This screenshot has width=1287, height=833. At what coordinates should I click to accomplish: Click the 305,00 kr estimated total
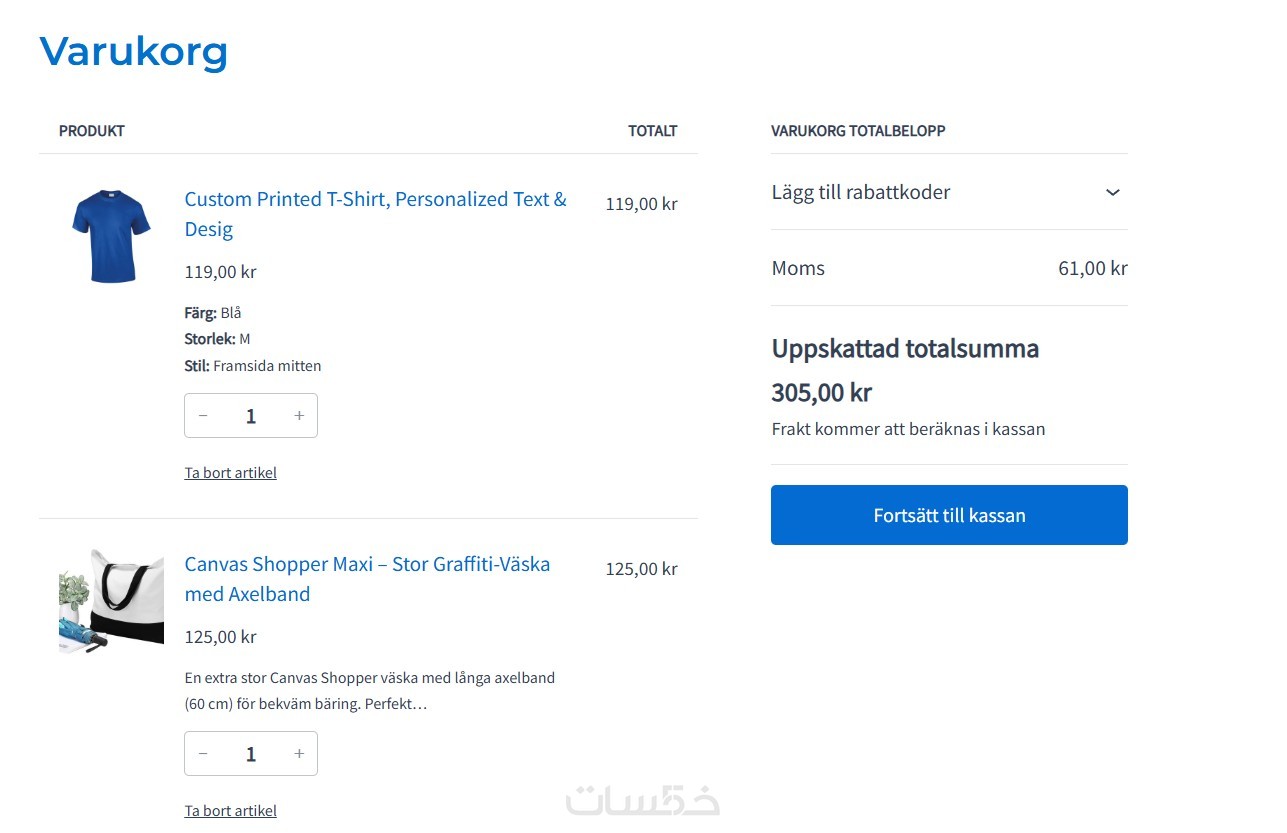821,393
